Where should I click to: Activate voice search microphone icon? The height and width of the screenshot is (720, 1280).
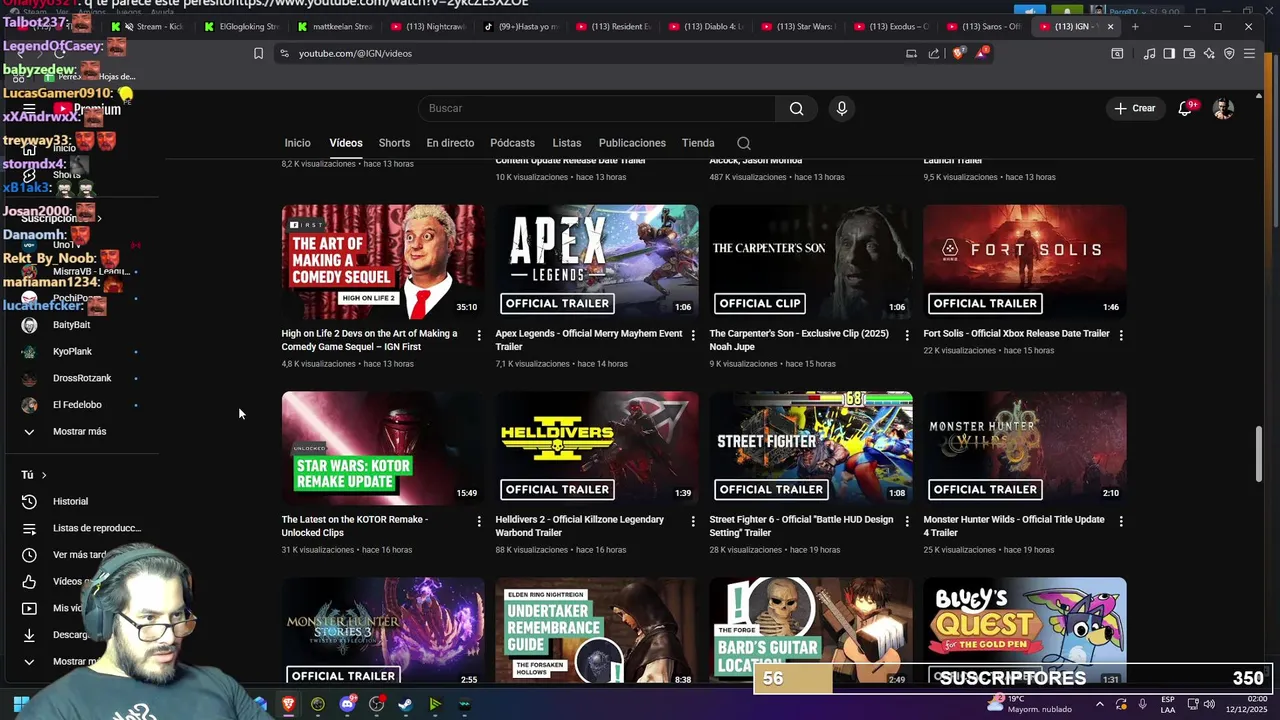[x=842, y=108]
